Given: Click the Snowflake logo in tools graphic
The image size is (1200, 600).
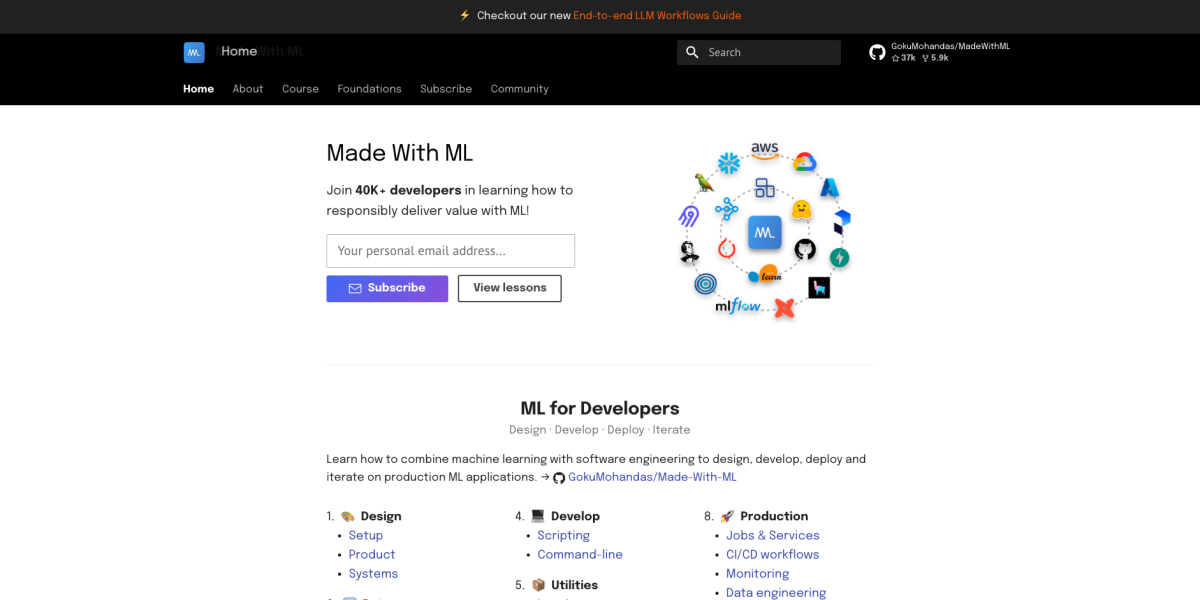Looking at the screenshot, I should pos(728,162).
